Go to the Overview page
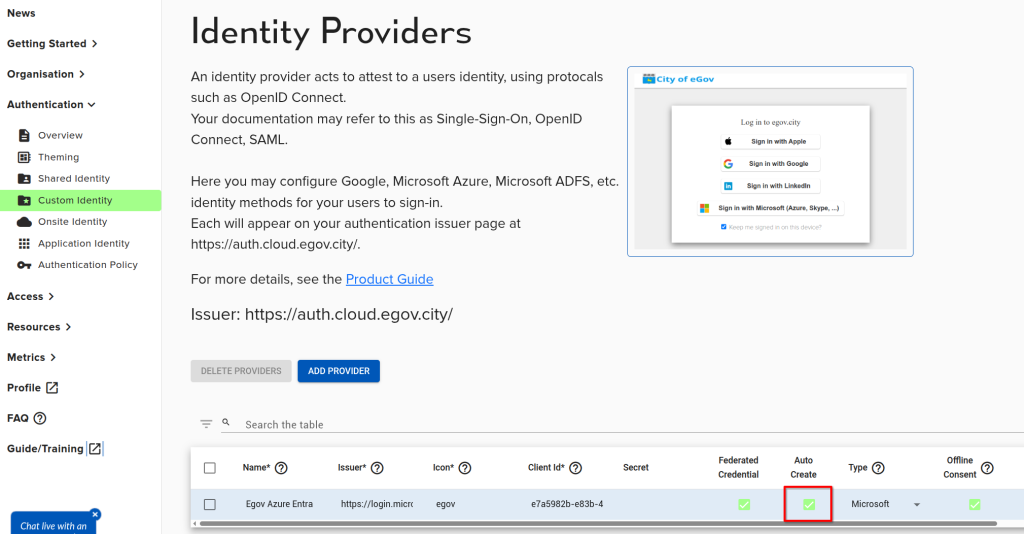1024x534 pixels. point(60,135)
